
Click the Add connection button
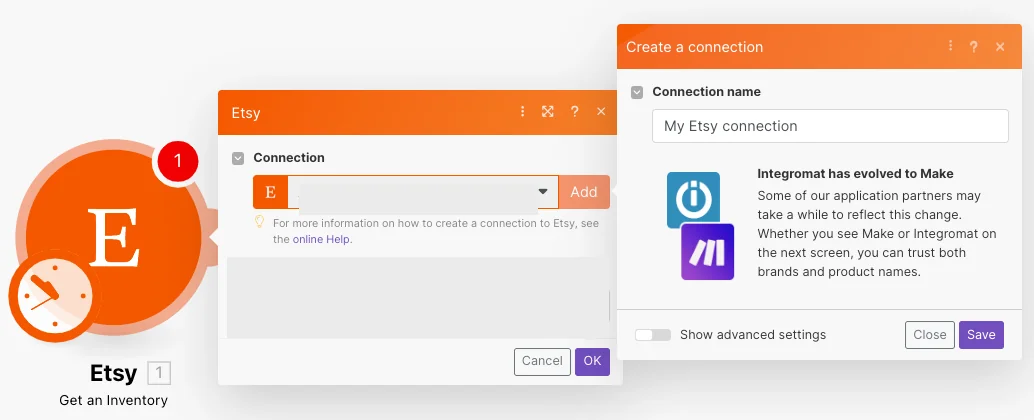[584, 192]
